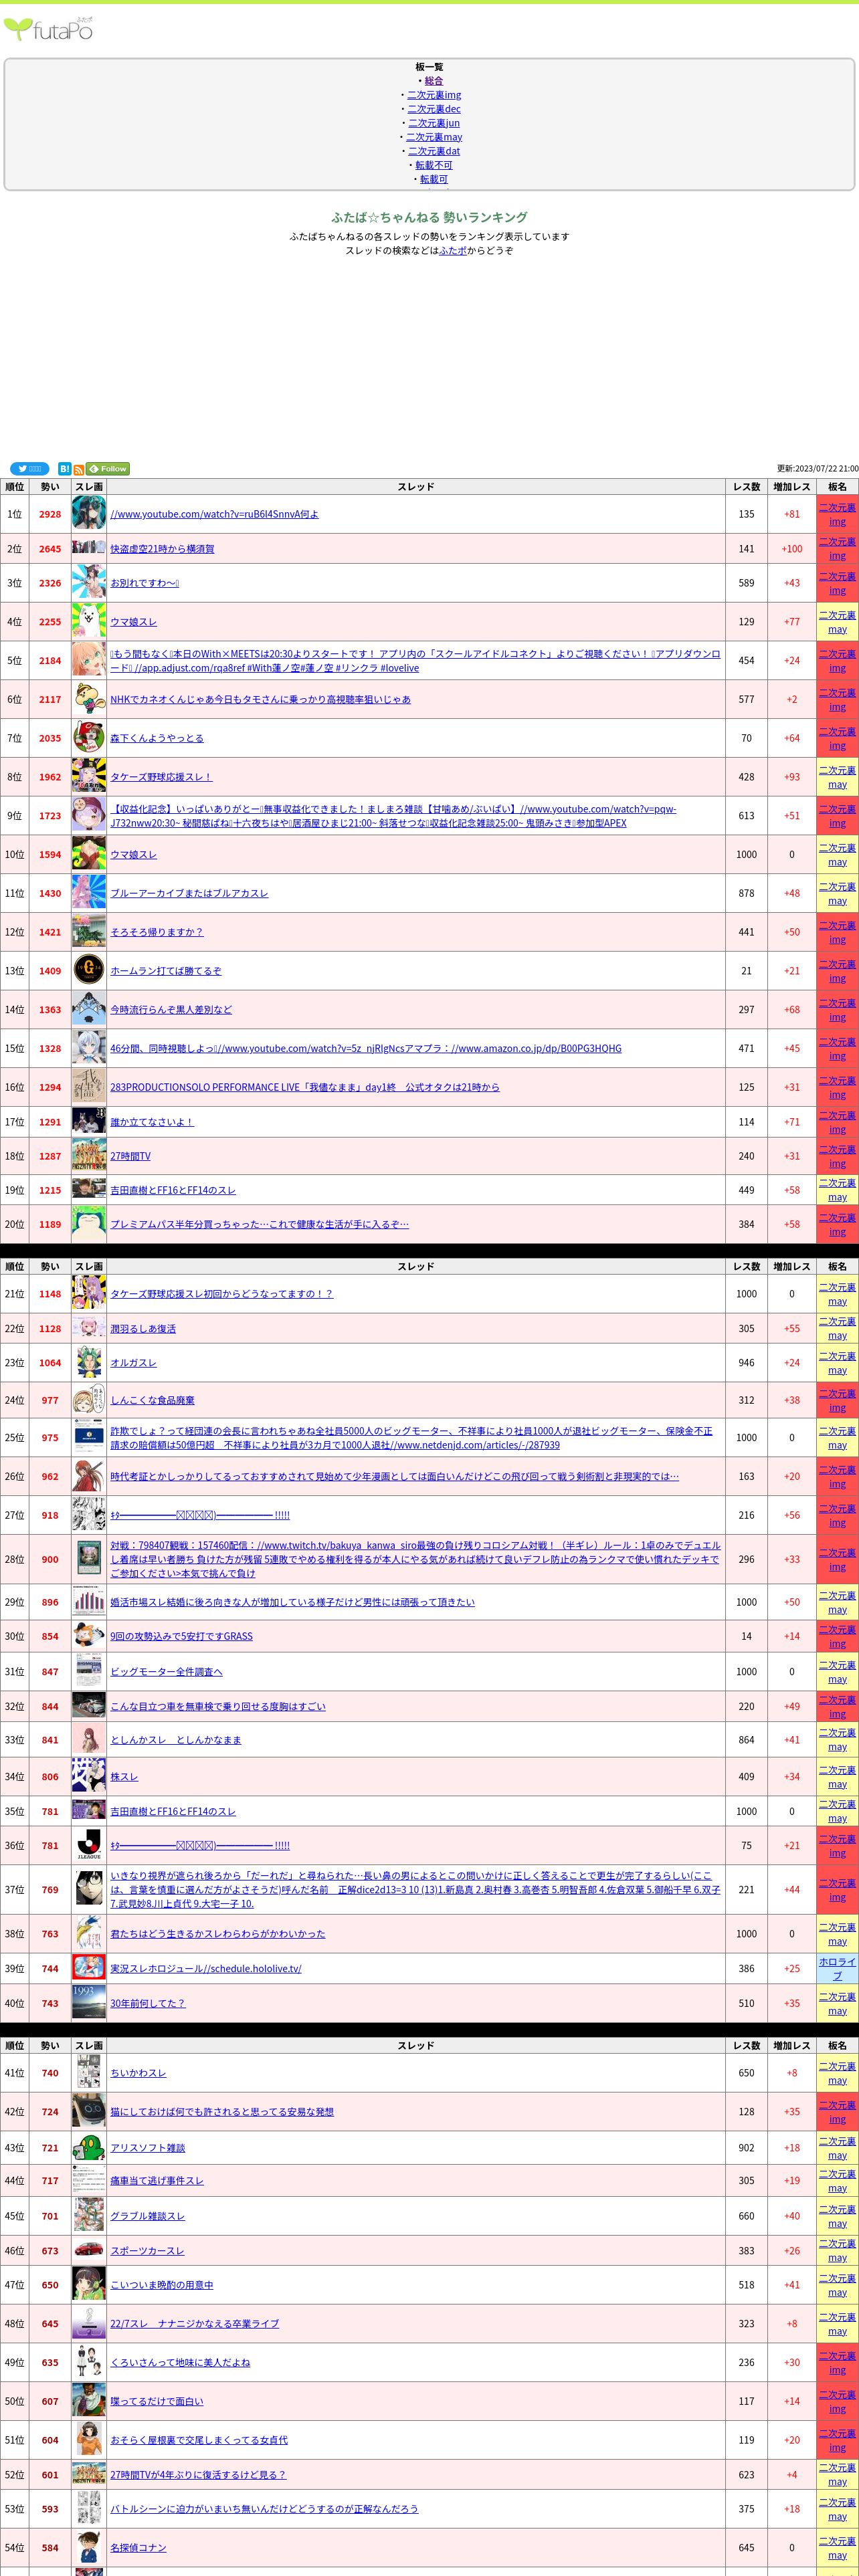859x2576 pixels.
Task: Click increase value +100
Action: click(792, 549)
